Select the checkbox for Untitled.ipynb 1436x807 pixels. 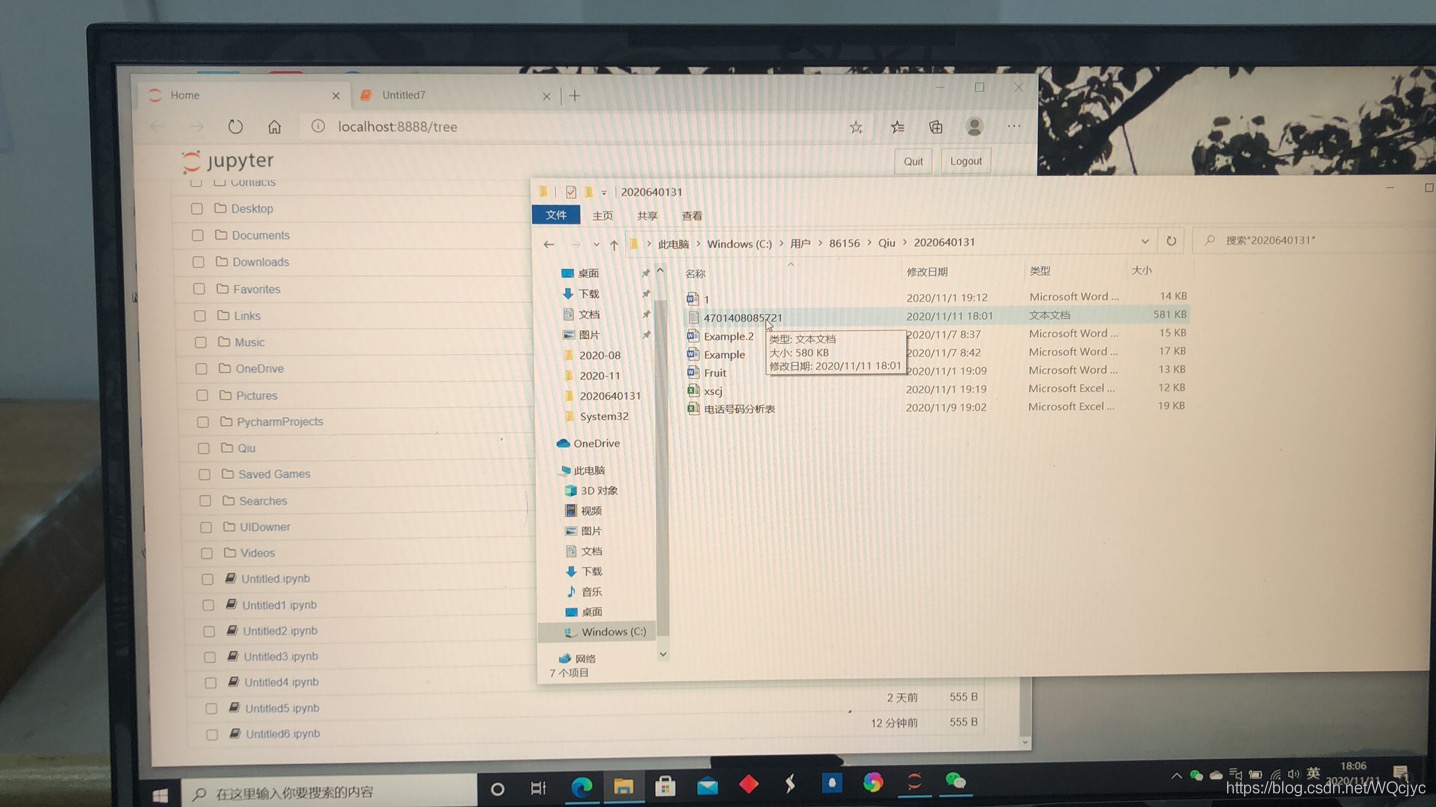tap(207, 579)
